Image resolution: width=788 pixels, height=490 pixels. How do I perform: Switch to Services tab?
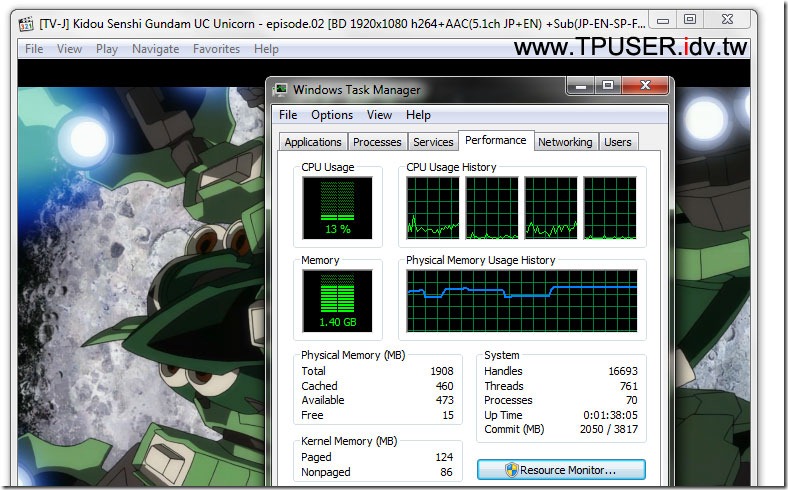pos(433,142)
